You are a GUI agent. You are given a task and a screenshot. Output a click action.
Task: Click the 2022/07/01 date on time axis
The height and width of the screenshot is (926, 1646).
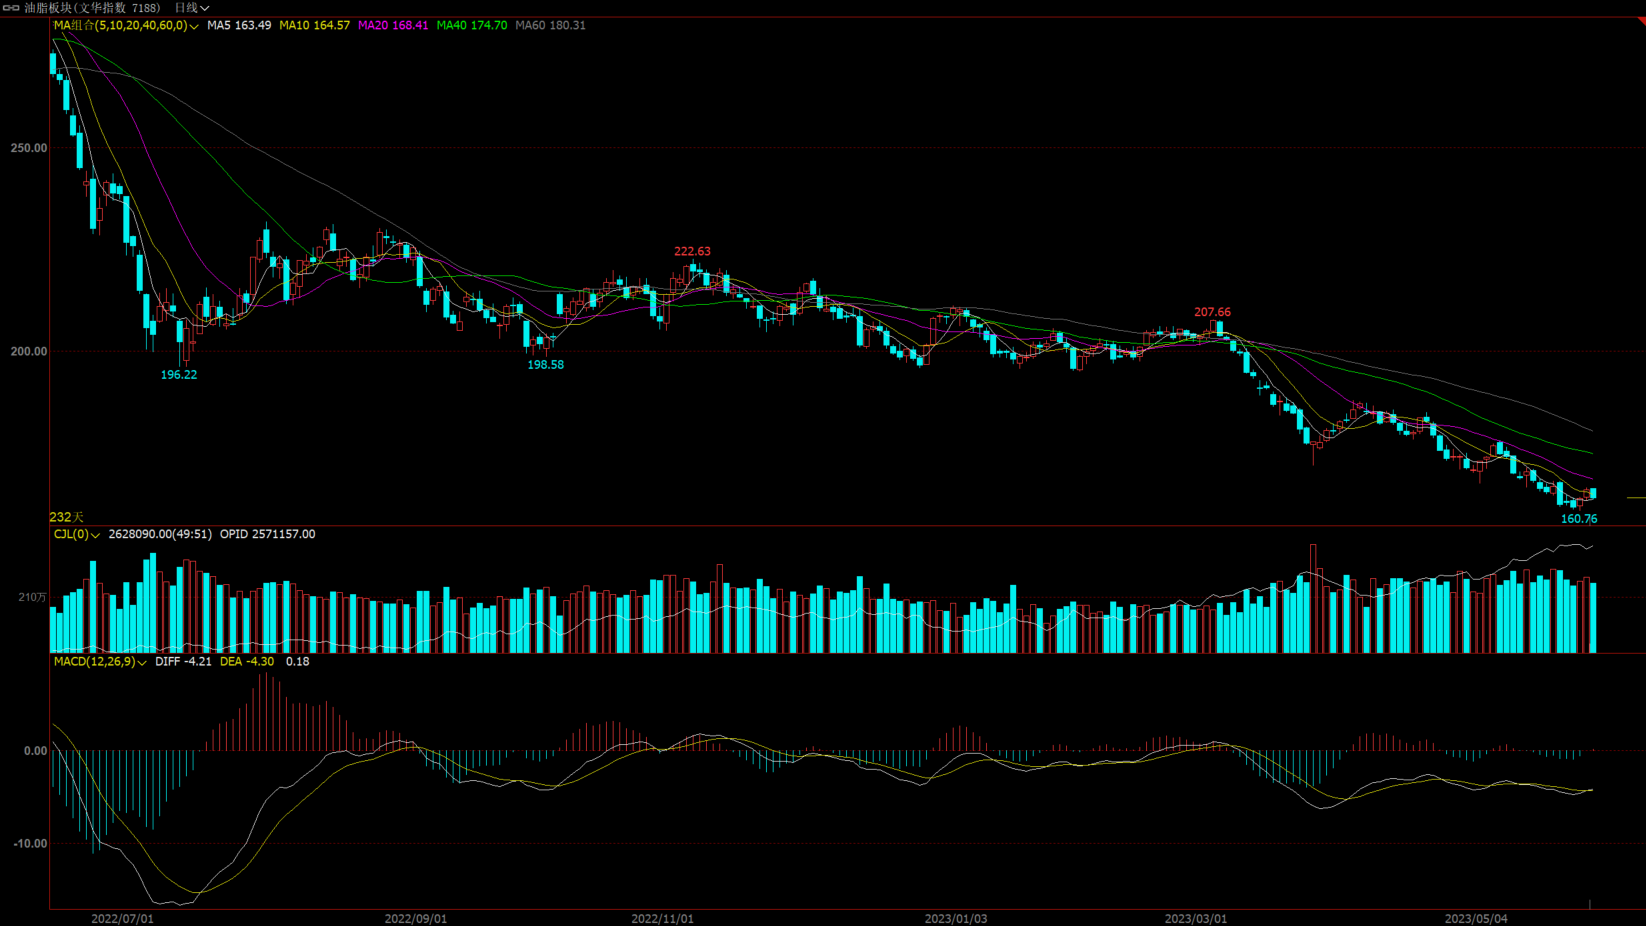coord(122,918)
